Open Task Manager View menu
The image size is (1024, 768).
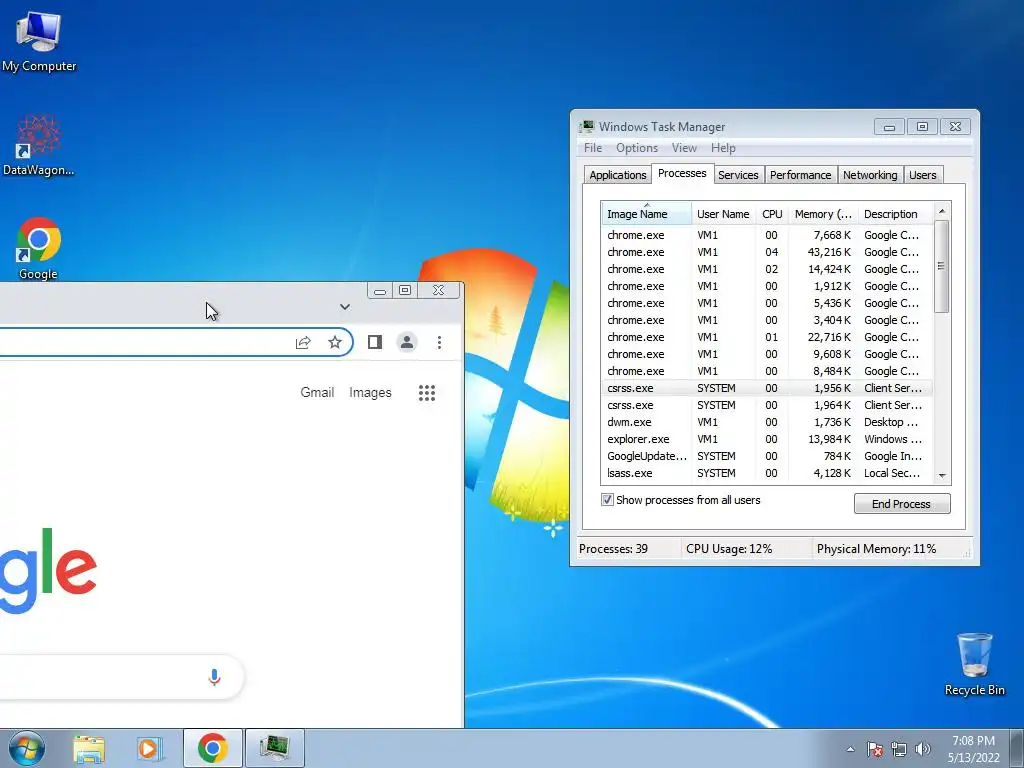[x=684, y=148]
